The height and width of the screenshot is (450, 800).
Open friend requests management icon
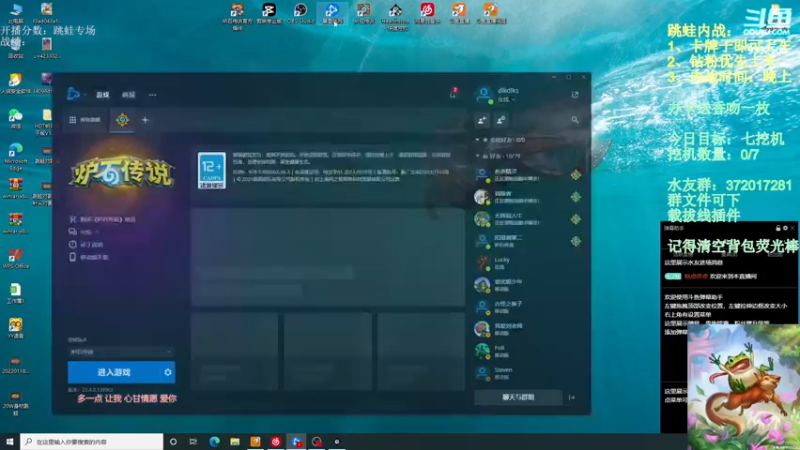pos(501,120)
